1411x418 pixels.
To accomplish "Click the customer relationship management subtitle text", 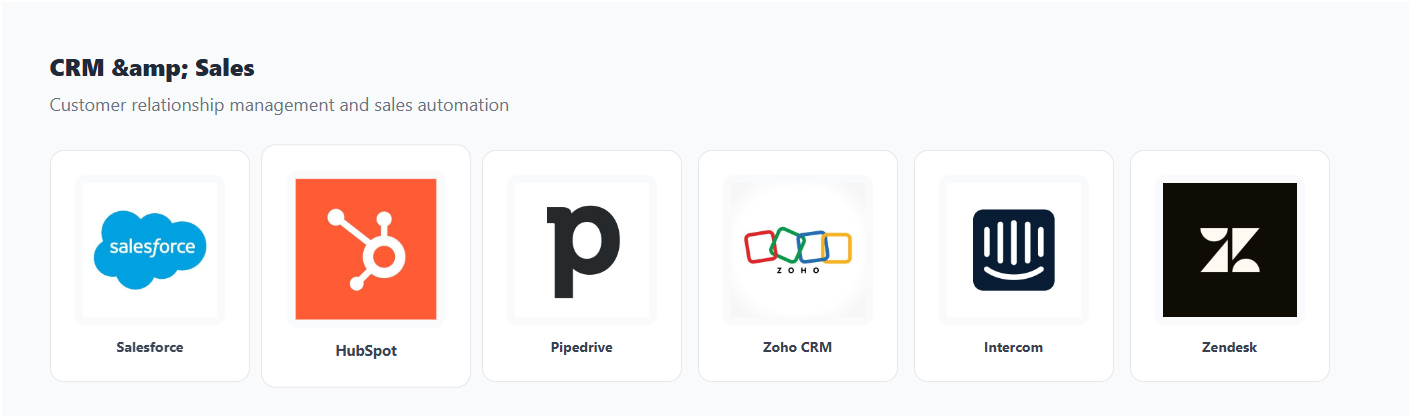I will point(279,104).
